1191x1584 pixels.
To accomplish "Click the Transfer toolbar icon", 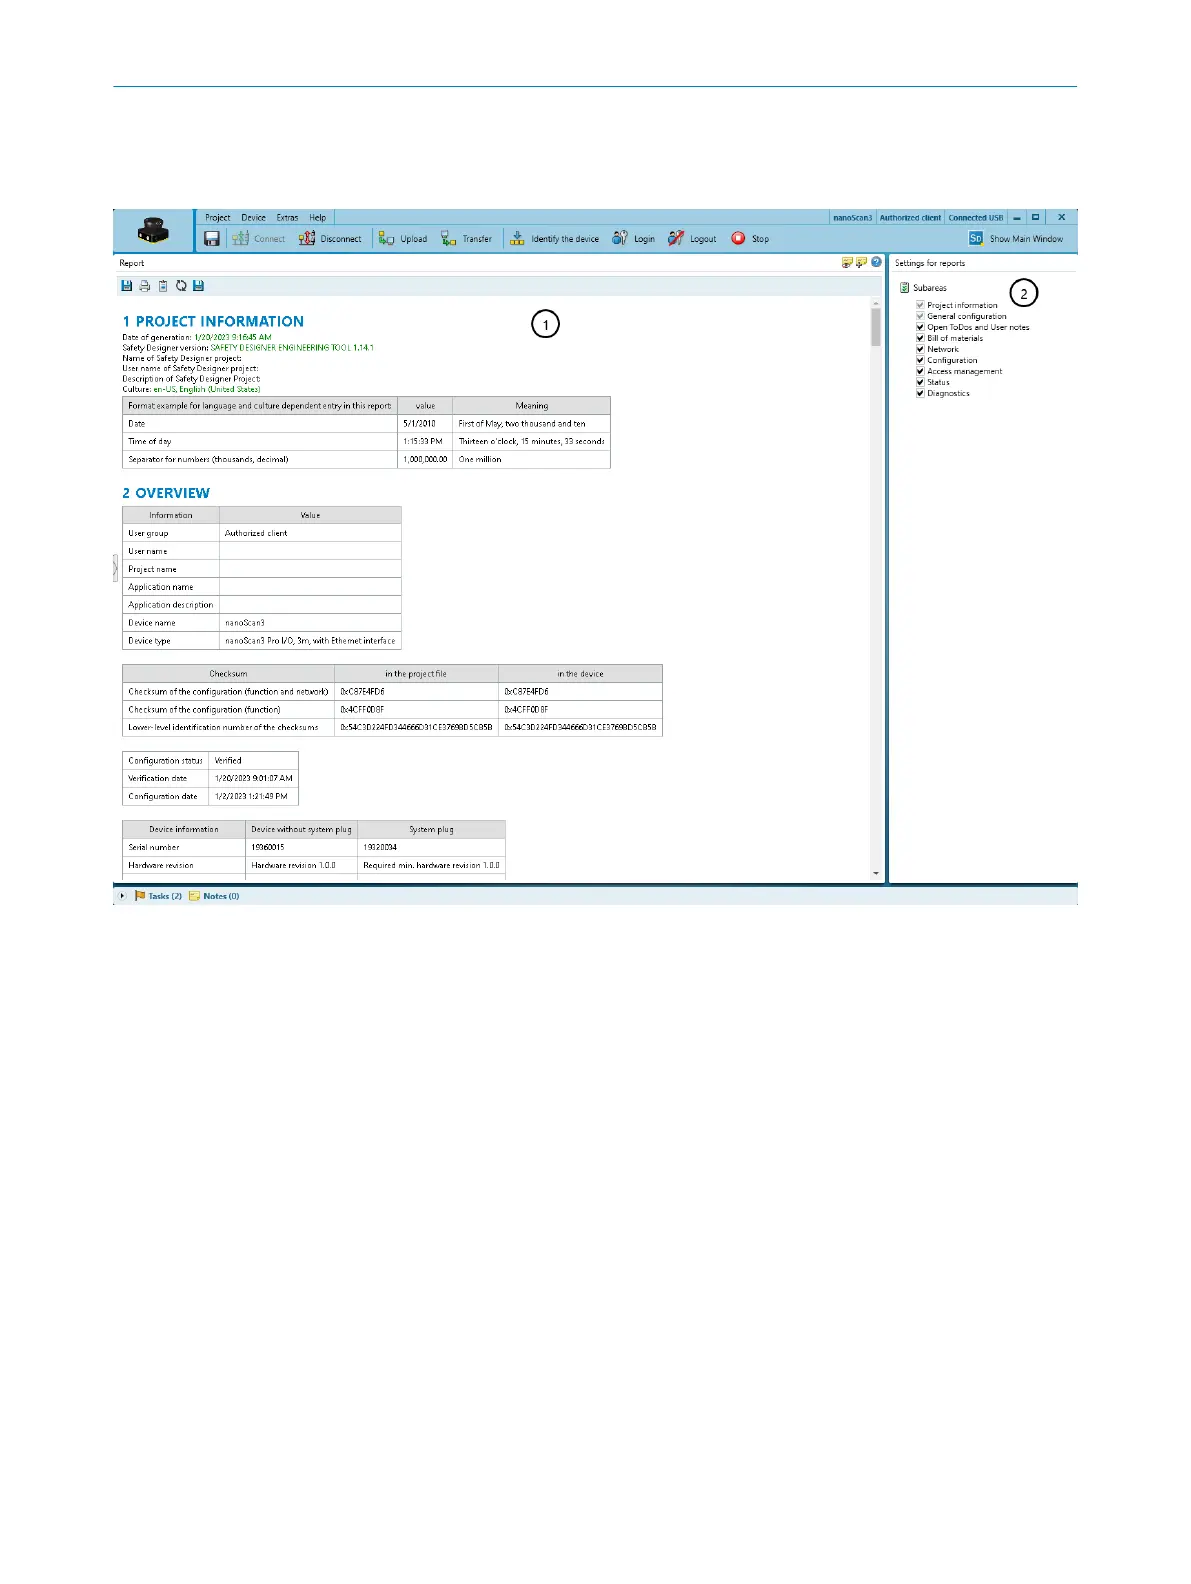I will click(x=449, y=238).
